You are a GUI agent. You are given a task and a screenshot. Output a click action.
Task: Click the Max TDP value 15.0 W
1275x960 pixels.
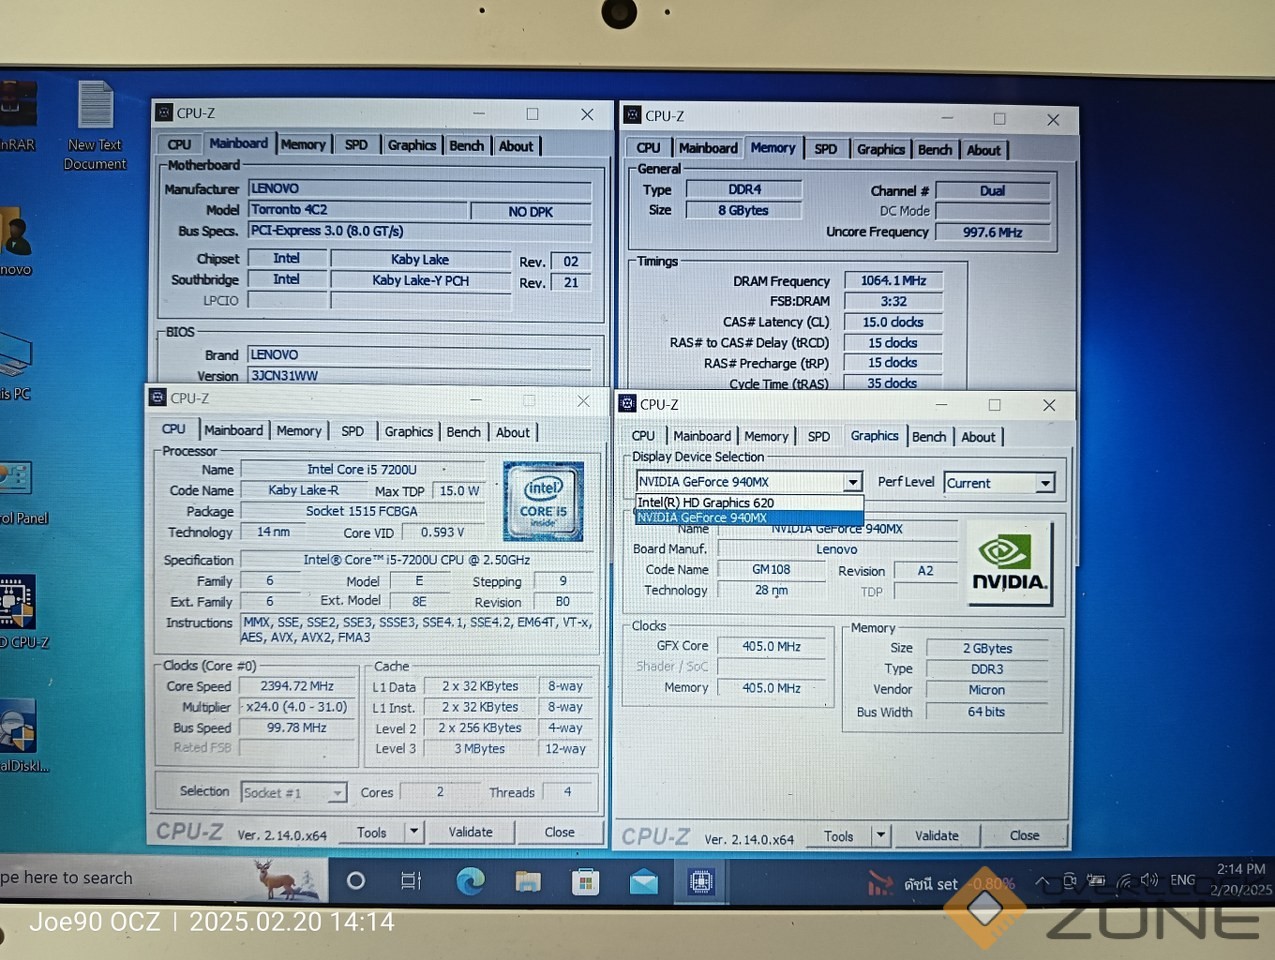(x=459, y=491)
